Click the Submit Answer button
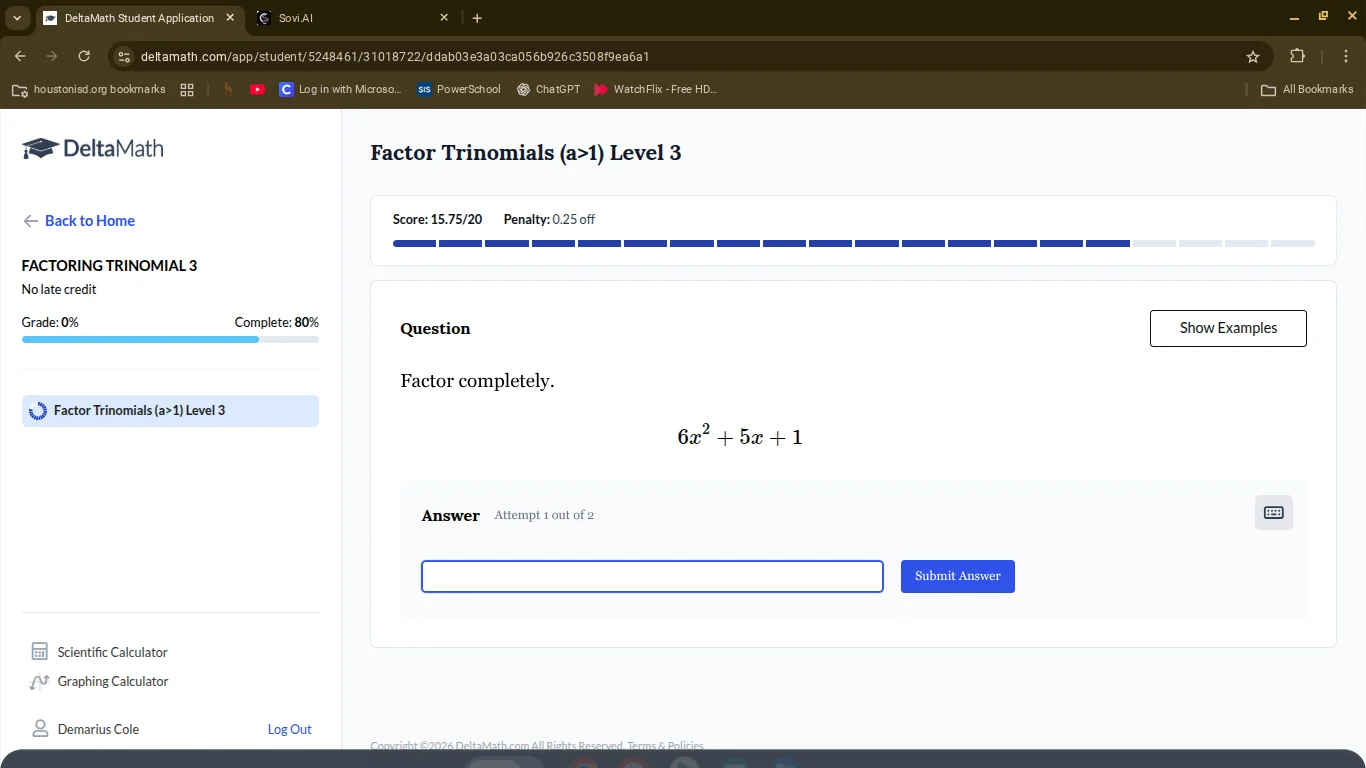The width and height of the screenshot is (1366, 768). 958,576
